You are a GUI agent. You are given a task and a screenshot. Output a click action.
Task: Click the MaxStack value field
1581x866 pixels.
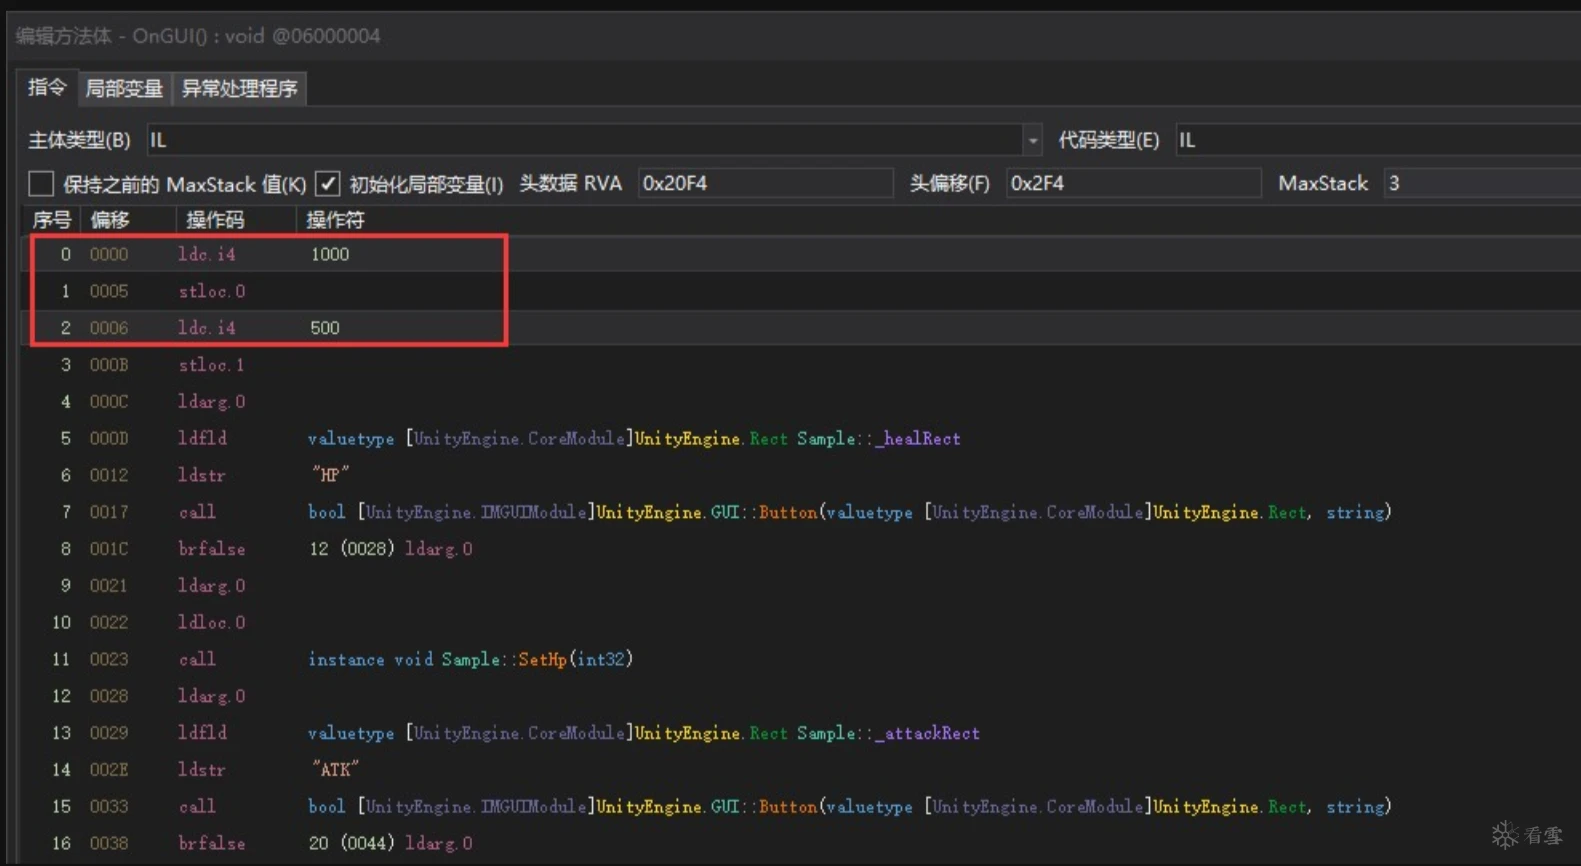click(x=1480, y=184)
